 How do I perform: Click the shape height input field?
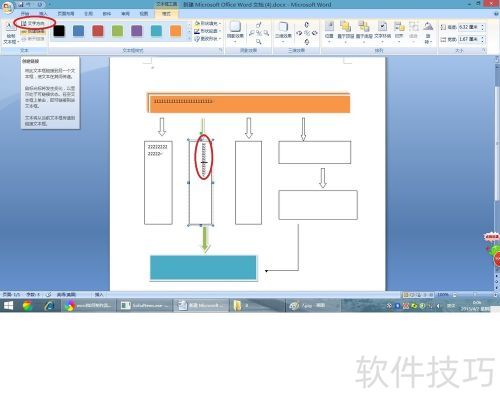coord(470,27)
